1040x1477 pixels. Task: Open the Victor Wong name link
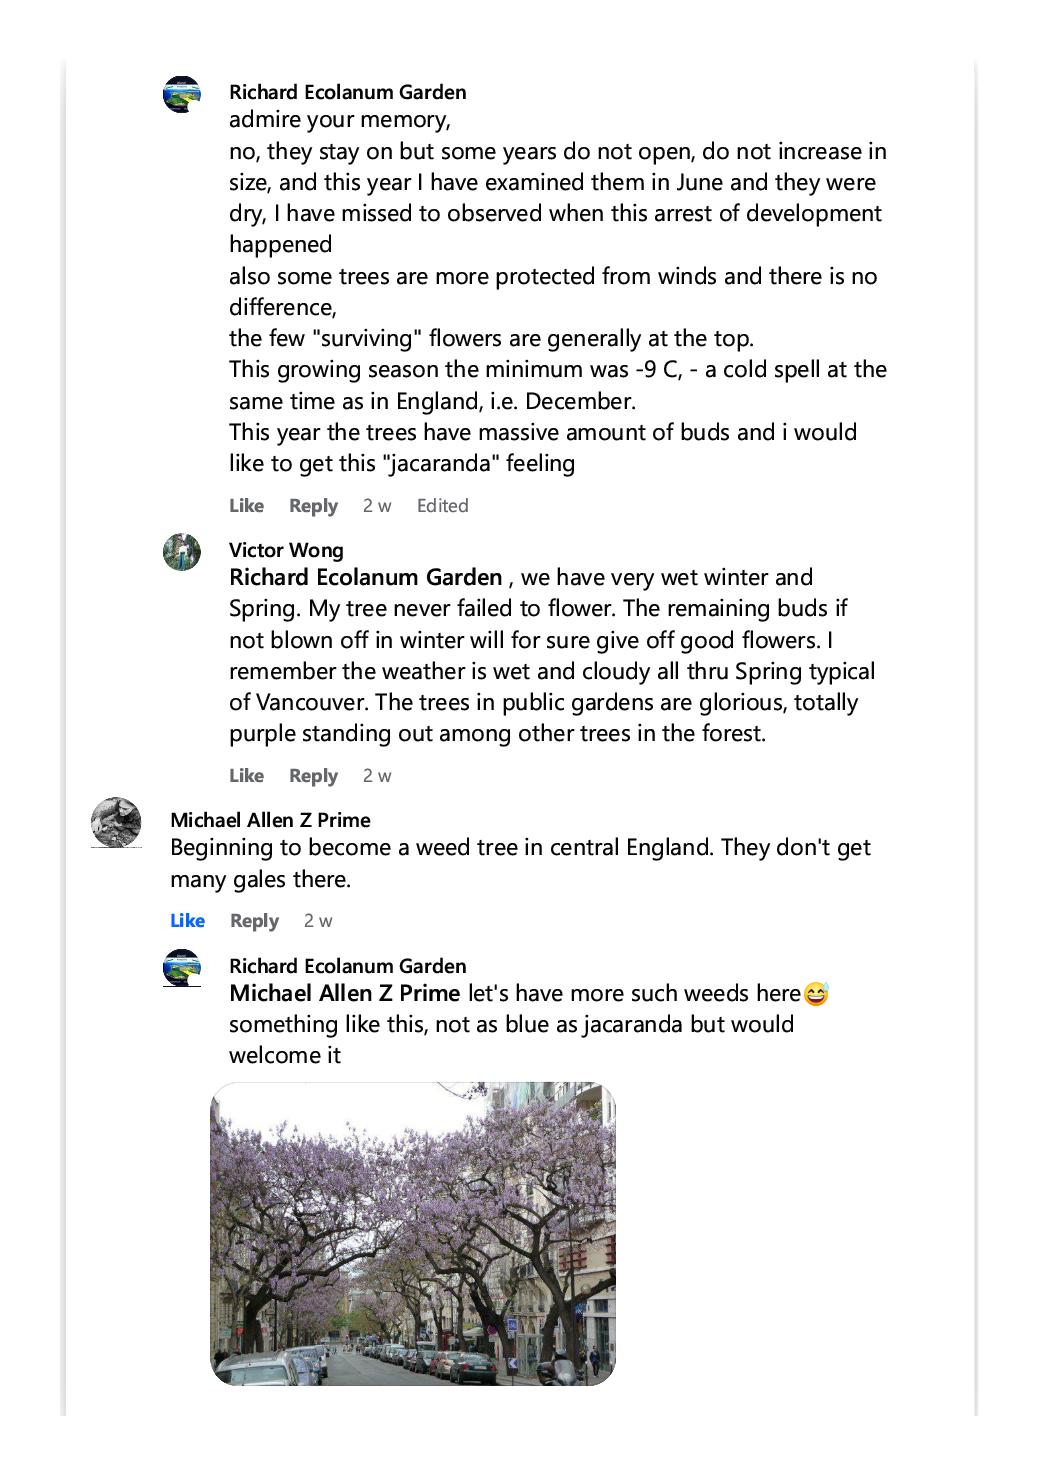[286, 550]
